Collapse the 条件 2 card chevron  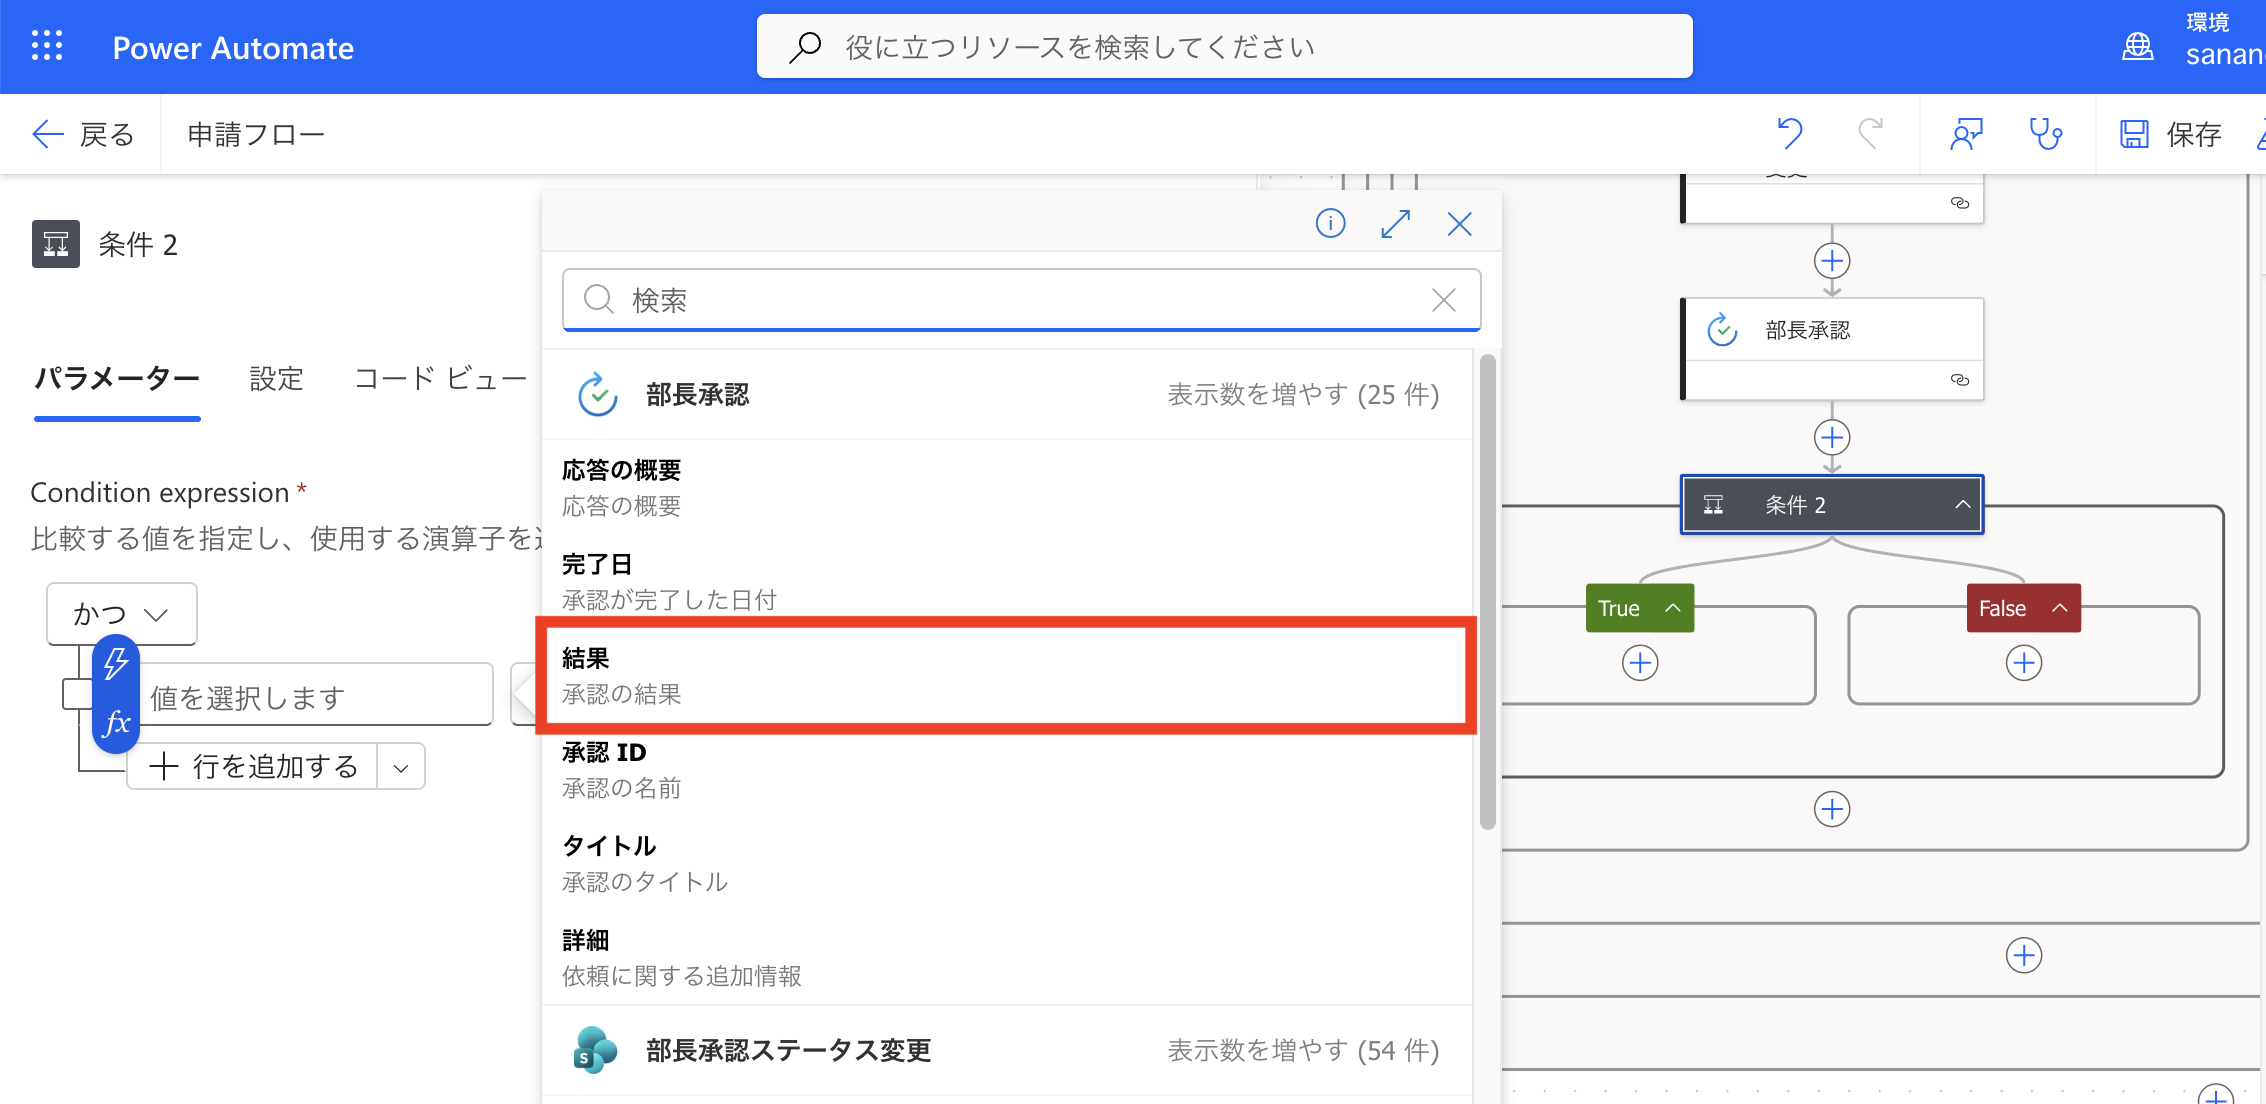pos(1963,504)
